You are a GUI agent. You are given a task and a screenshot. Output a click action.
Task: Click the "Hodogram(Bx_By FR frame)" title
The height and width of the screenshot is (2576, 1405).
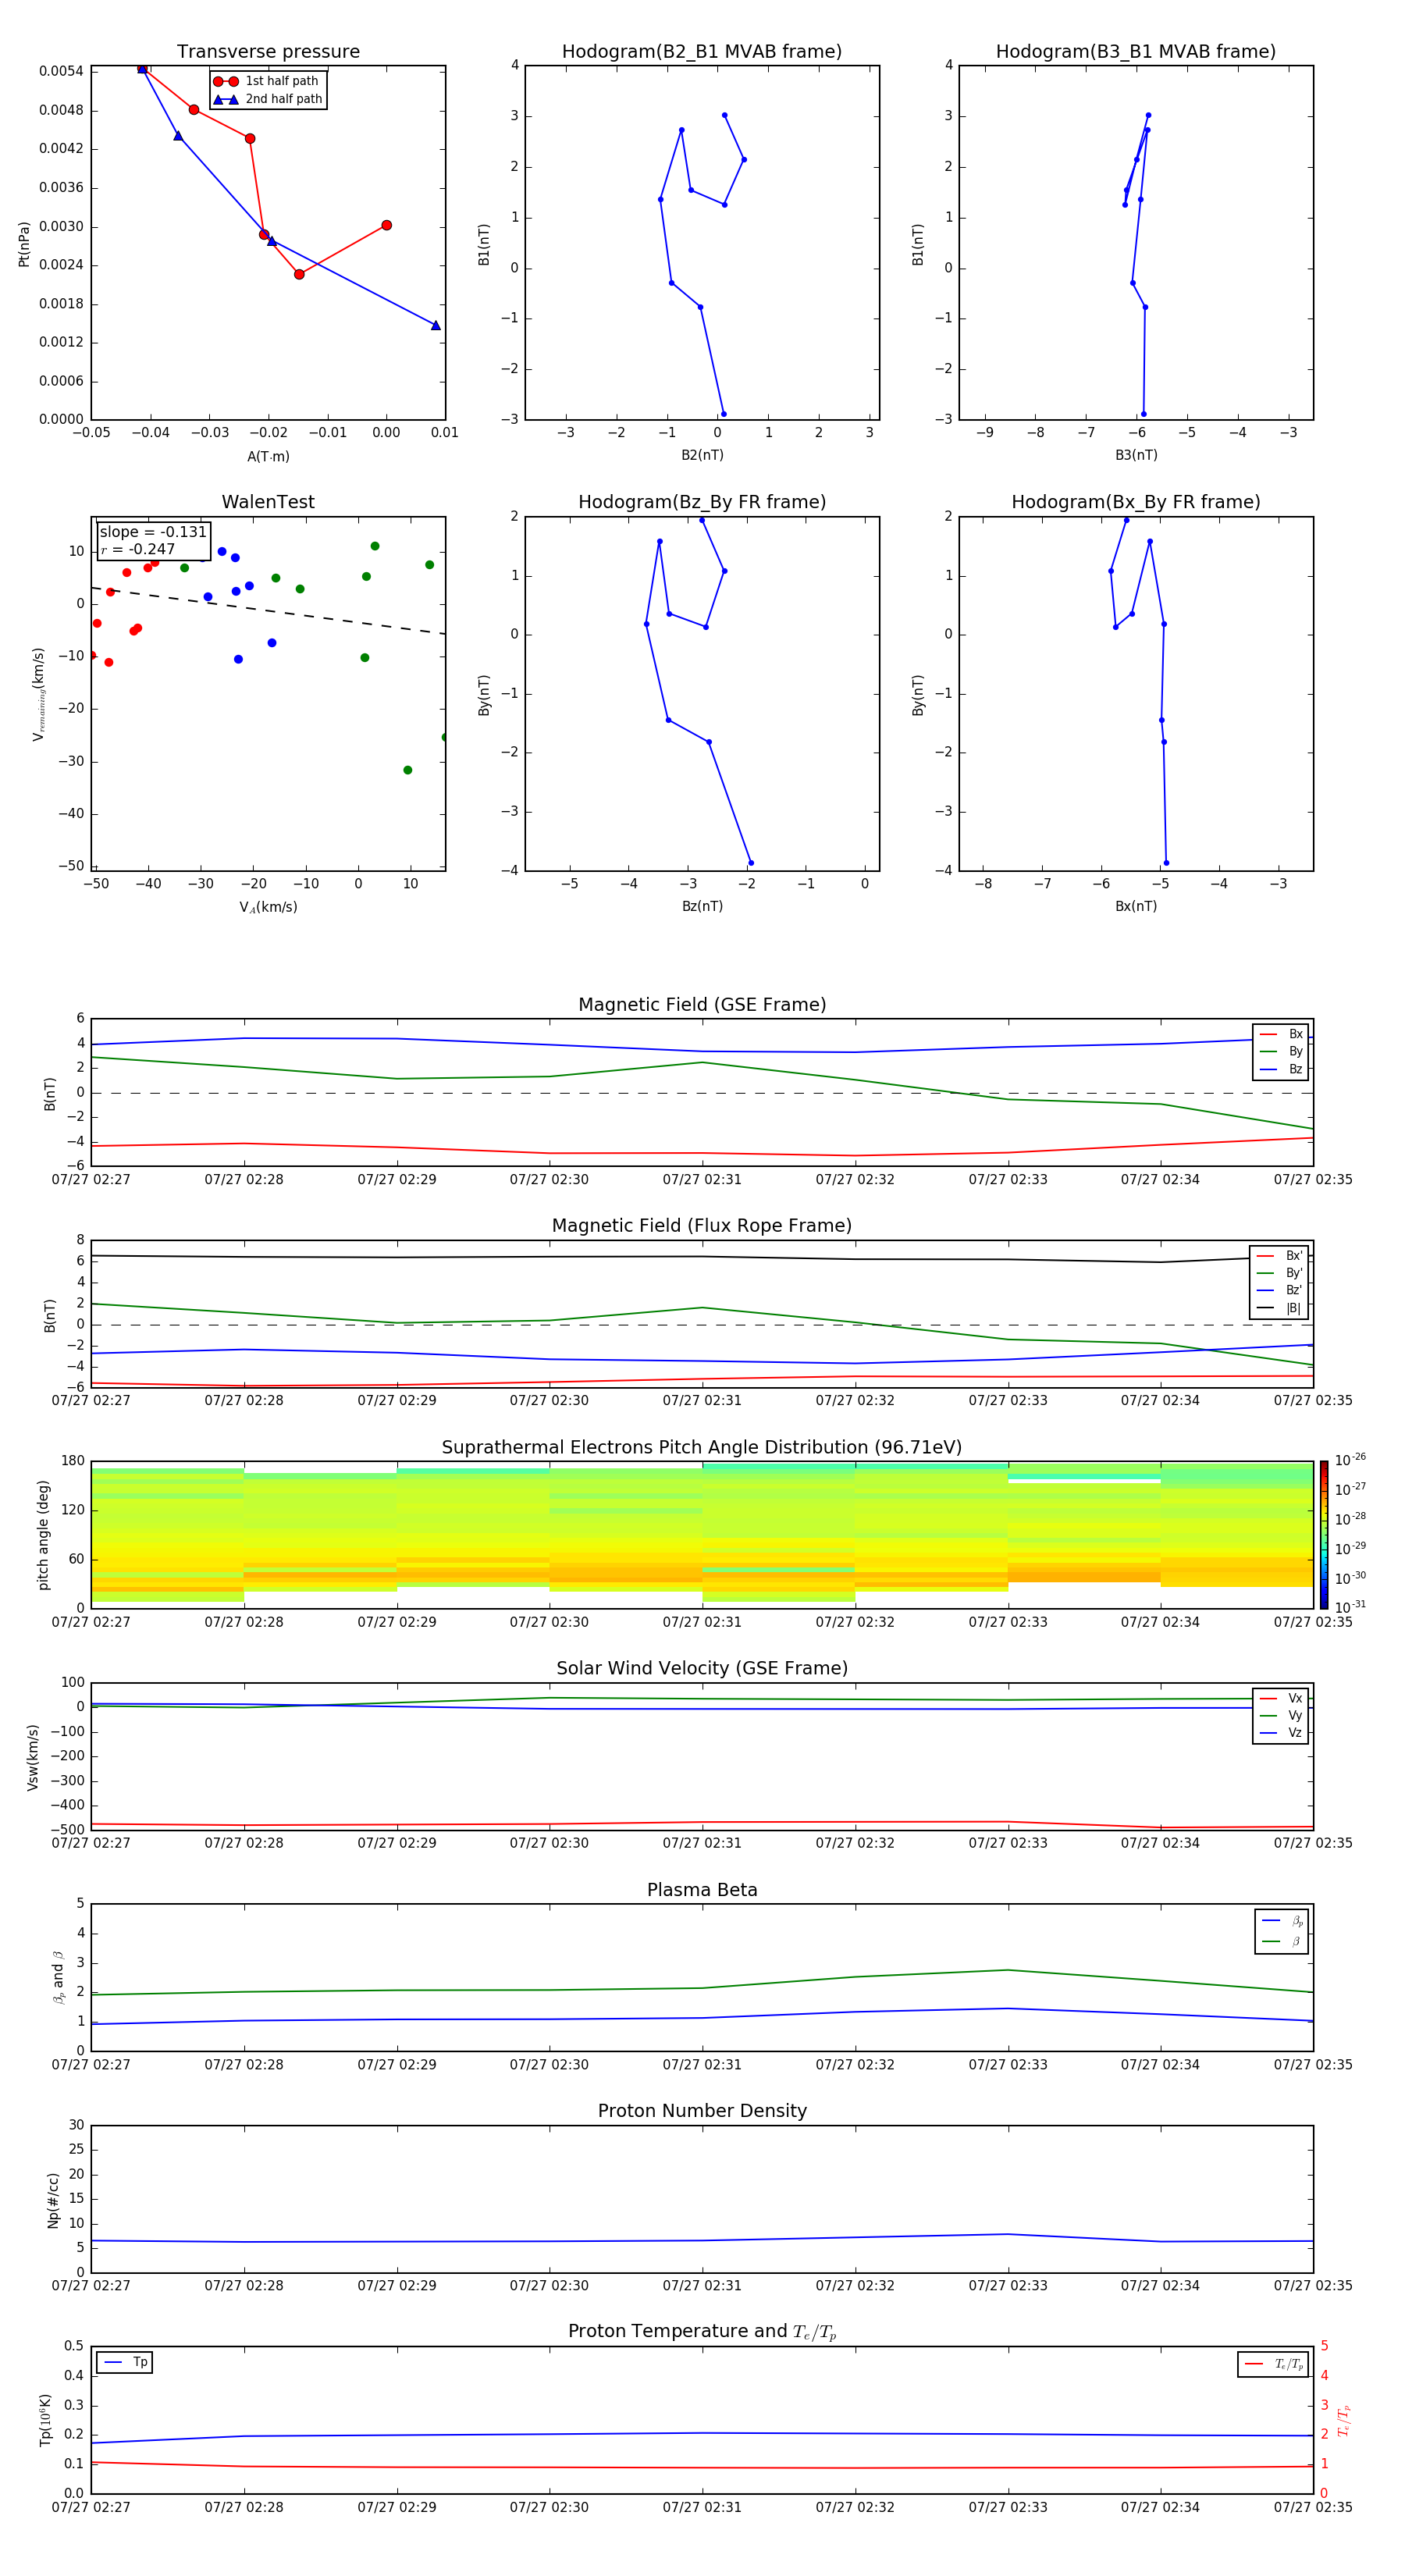click(x=1136, y=502)
